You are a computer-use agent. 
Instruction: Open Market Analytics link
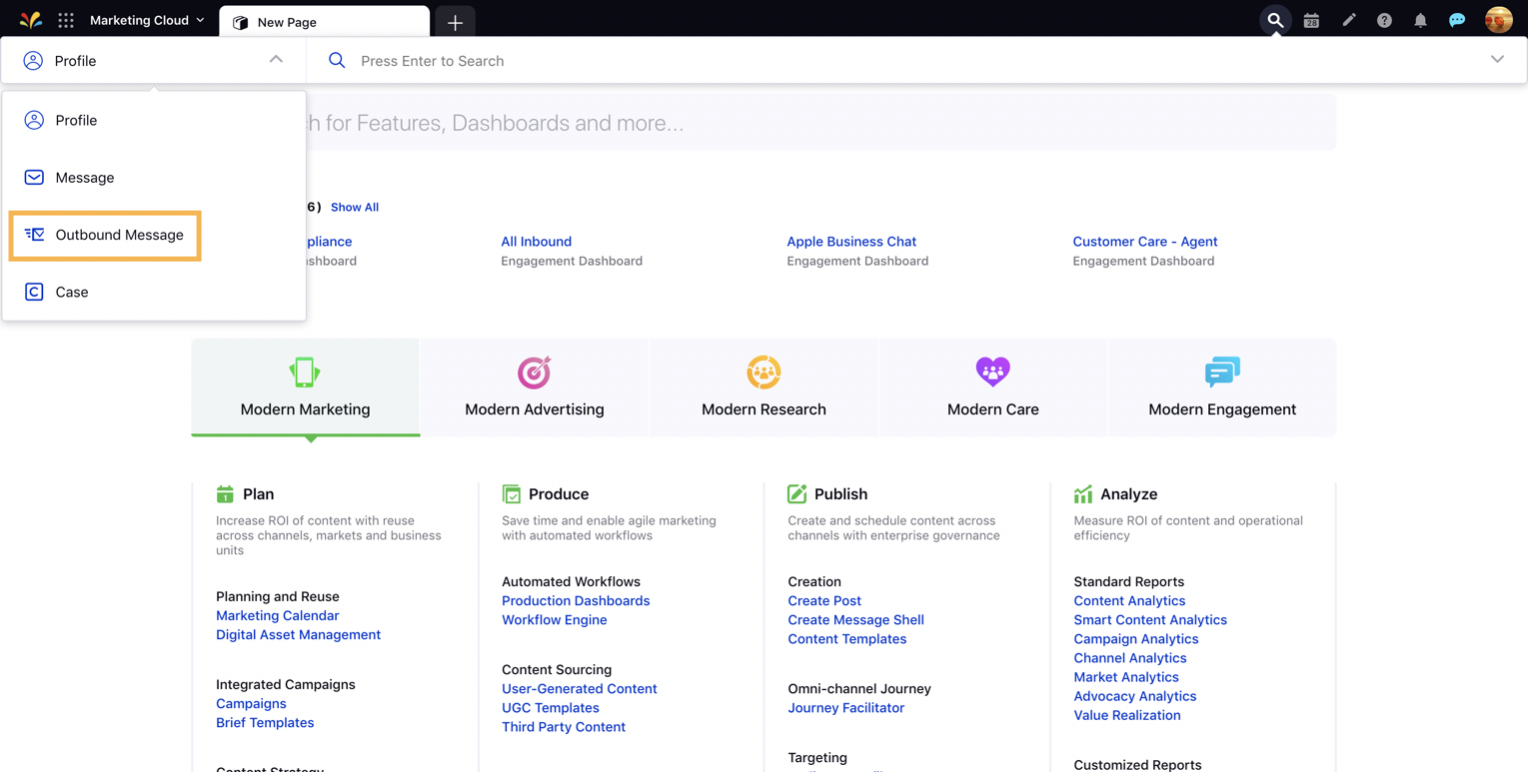tap(1126, 677)
